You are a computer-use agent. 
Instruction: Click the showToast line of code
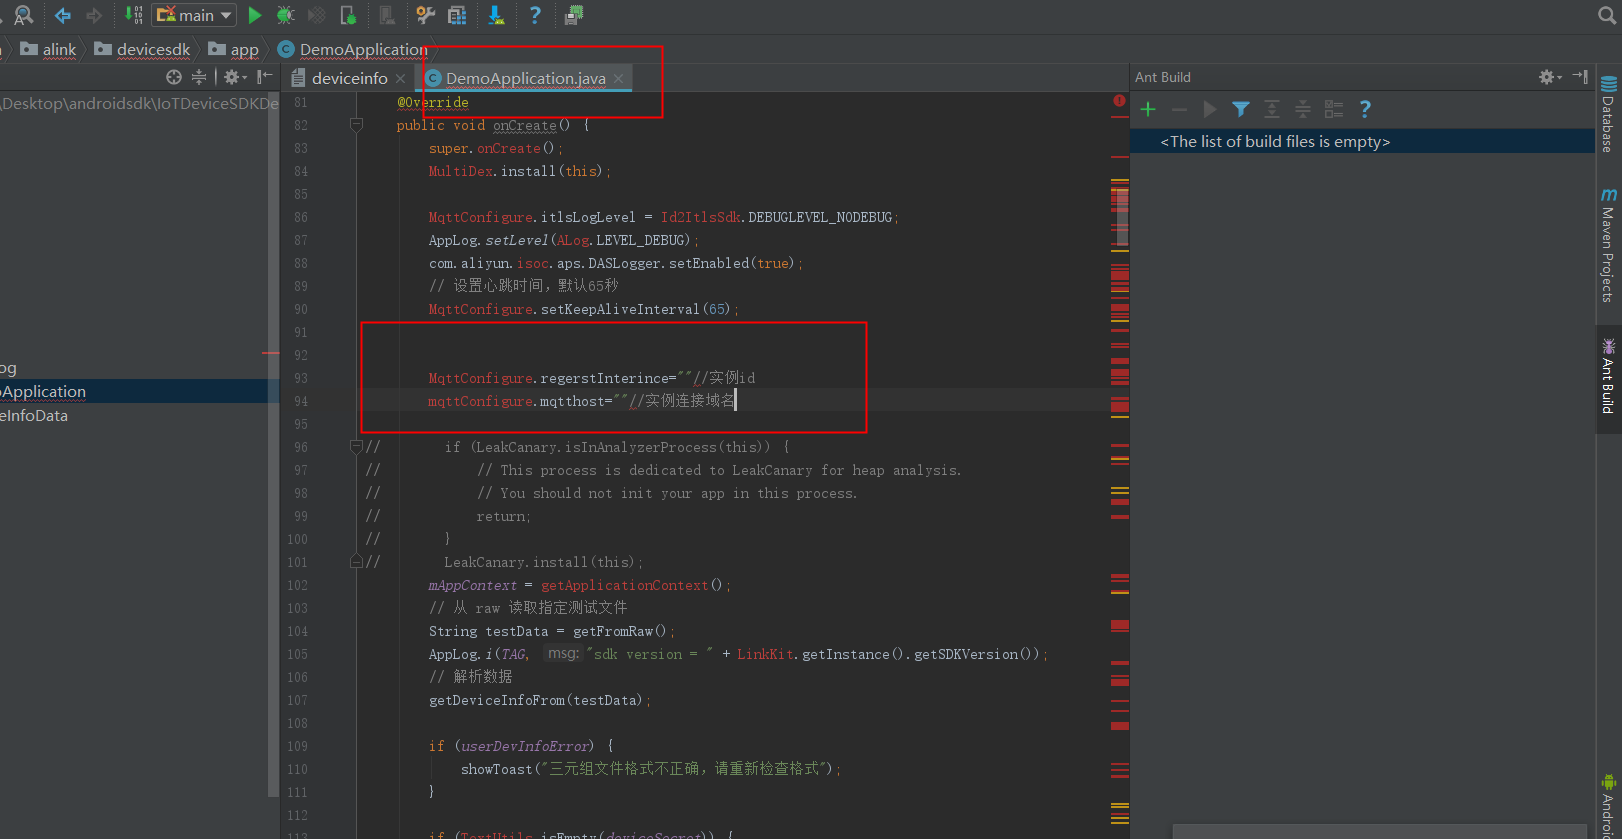pyautogui.click(x=651, y=769)
